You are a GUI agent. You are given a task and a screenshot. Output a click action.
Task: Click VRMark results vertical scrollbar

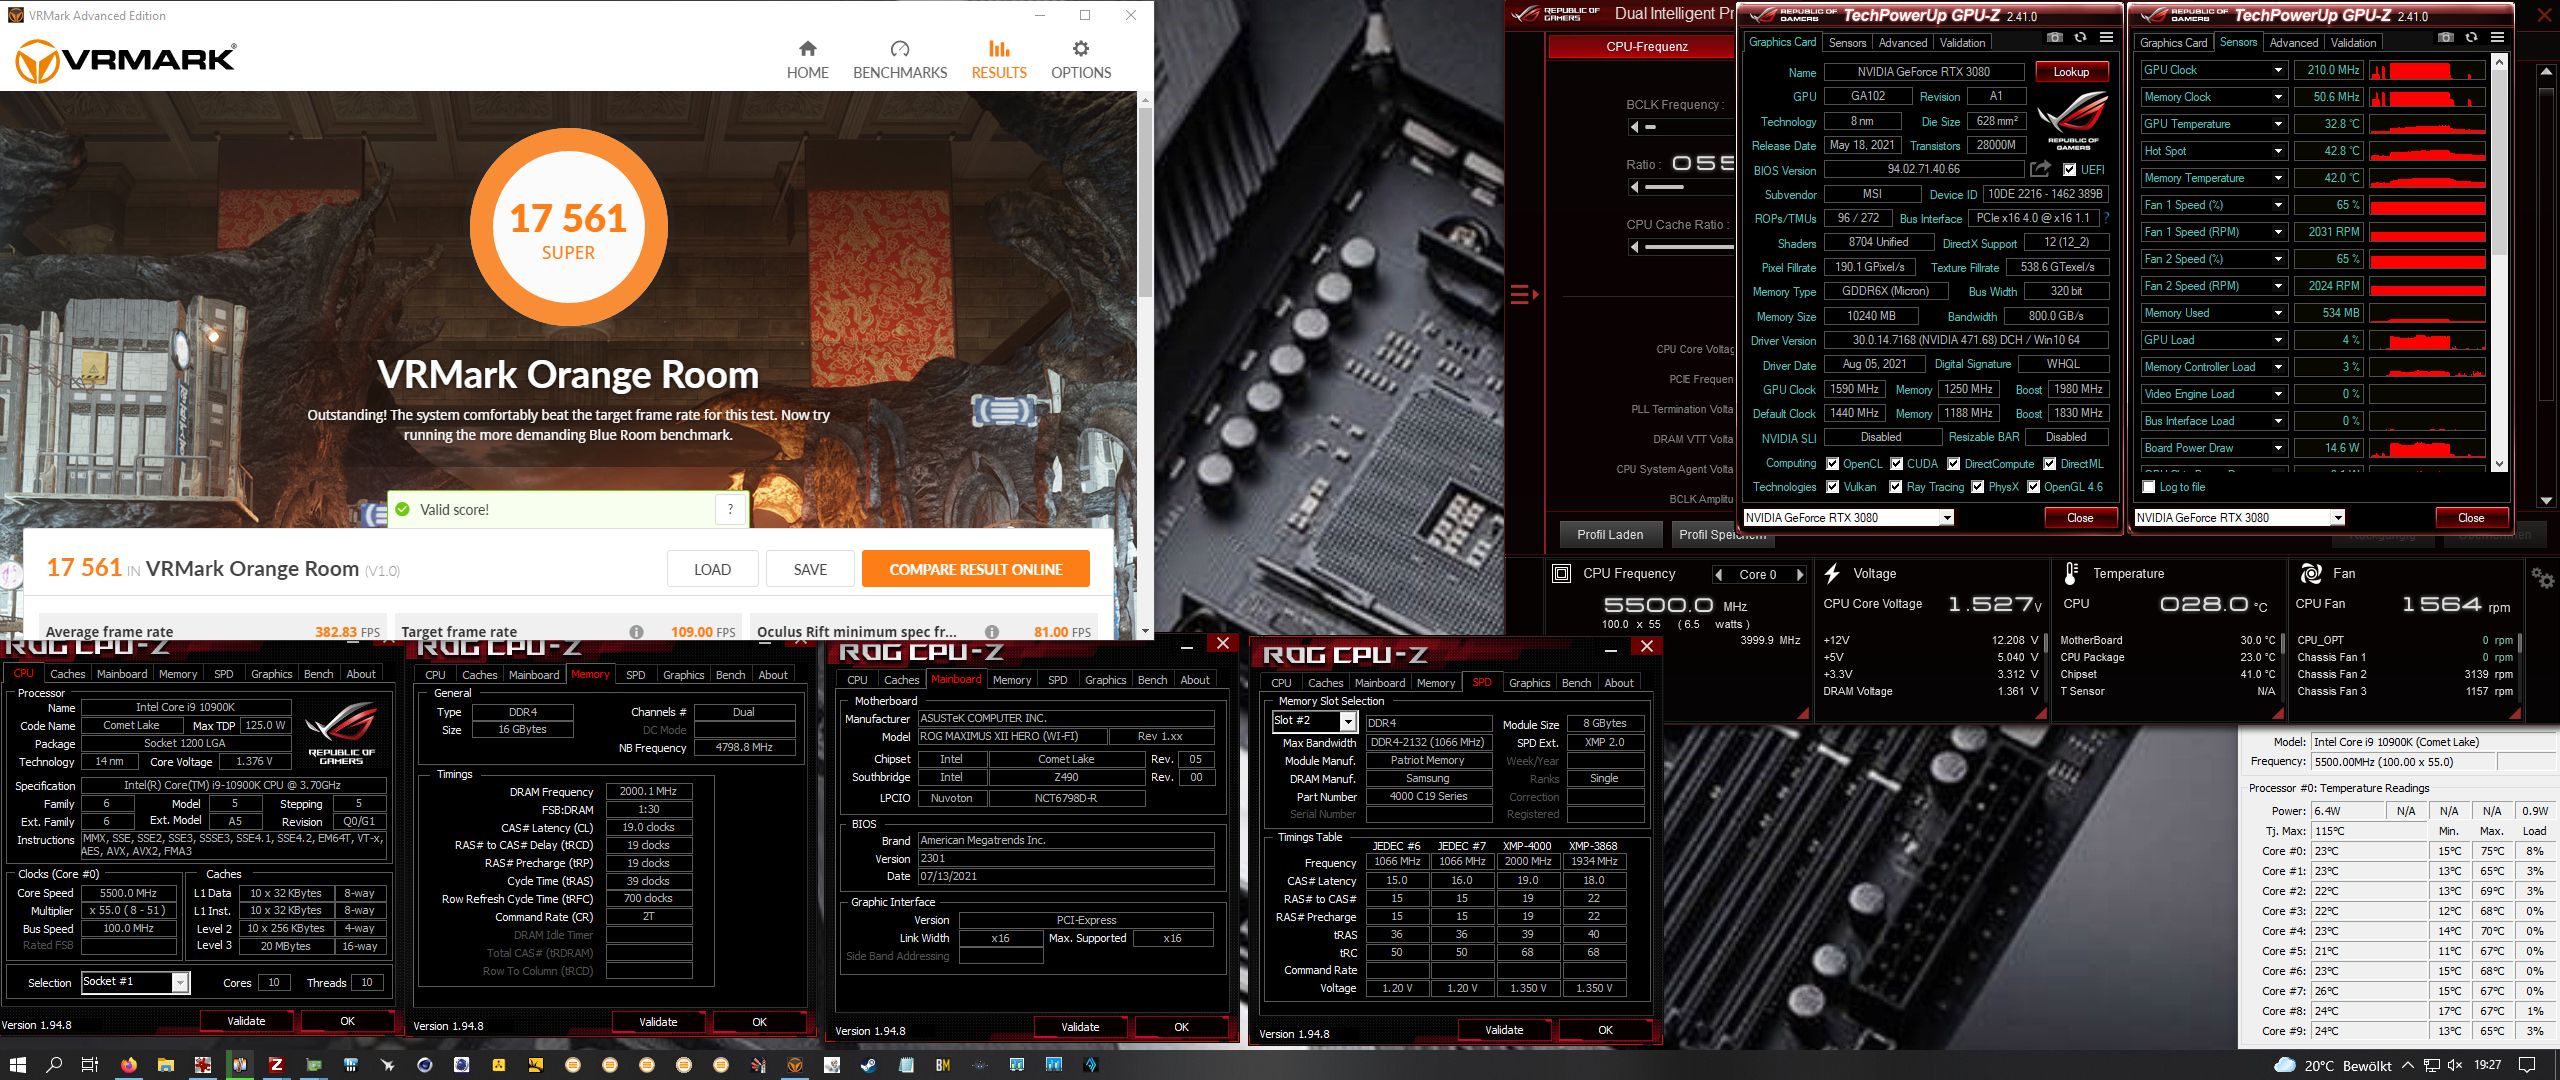(1145, 202)
